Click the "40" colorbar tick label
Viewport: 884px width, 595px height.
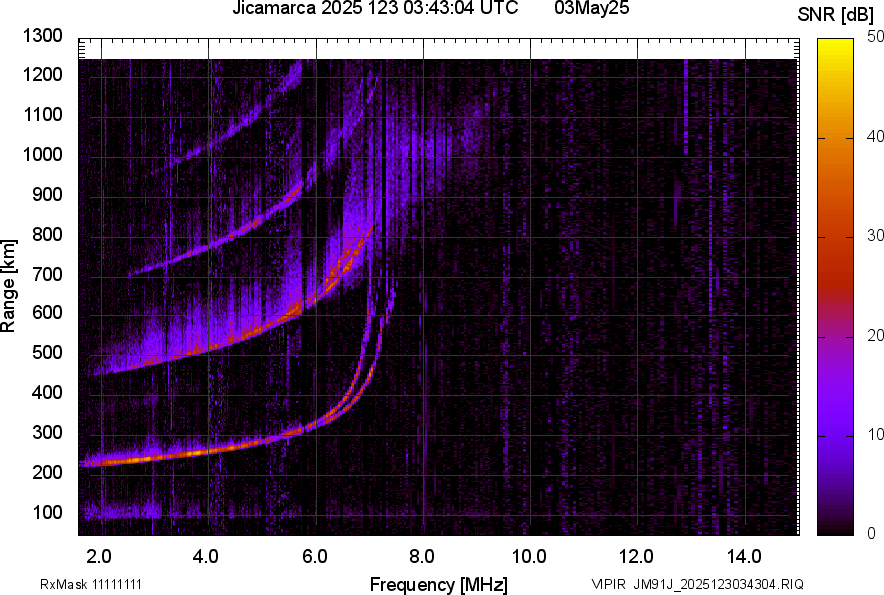[x=875, y=136]
